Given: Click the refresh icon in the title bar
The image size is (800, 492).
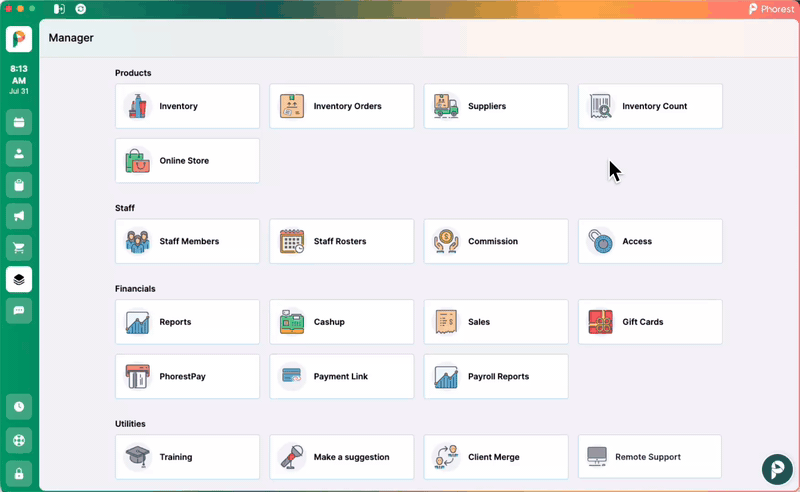Looking at the screenshot, I should [x=81, y=9].
